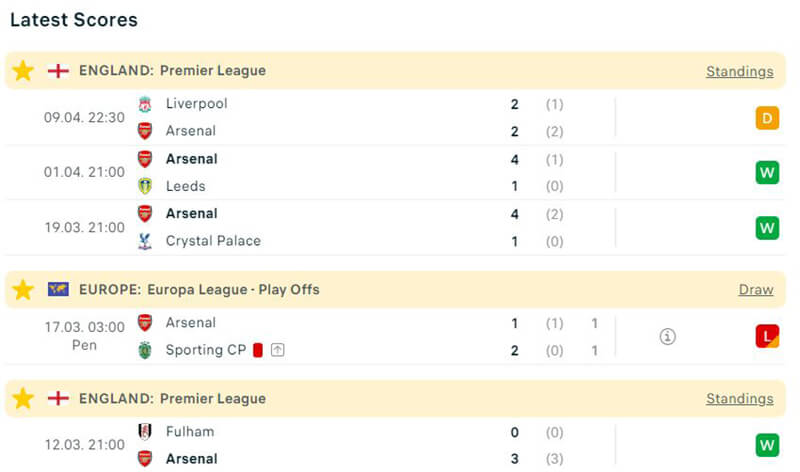The height and width of the screenshot is (472, 800).
Task: Open the bottom Premier League Standings link
Action: coord(739,399)
